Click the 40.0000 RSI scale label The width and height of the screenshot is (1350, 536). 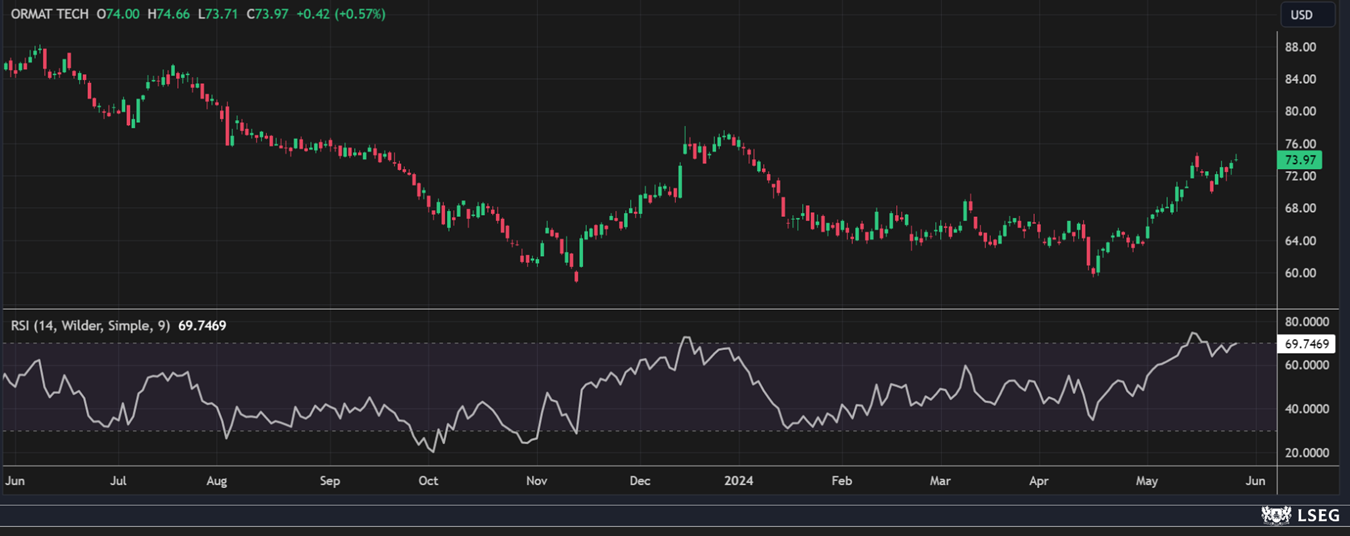pyautogui.click(x=1305, y=409)
